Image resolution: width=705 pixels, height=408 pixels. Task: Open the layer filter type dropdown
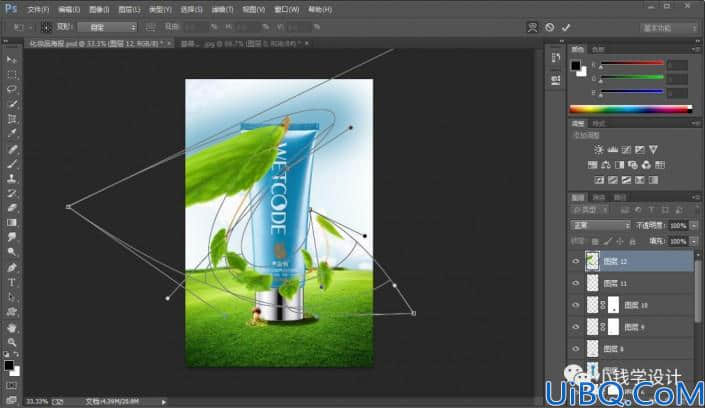point(590,210)
